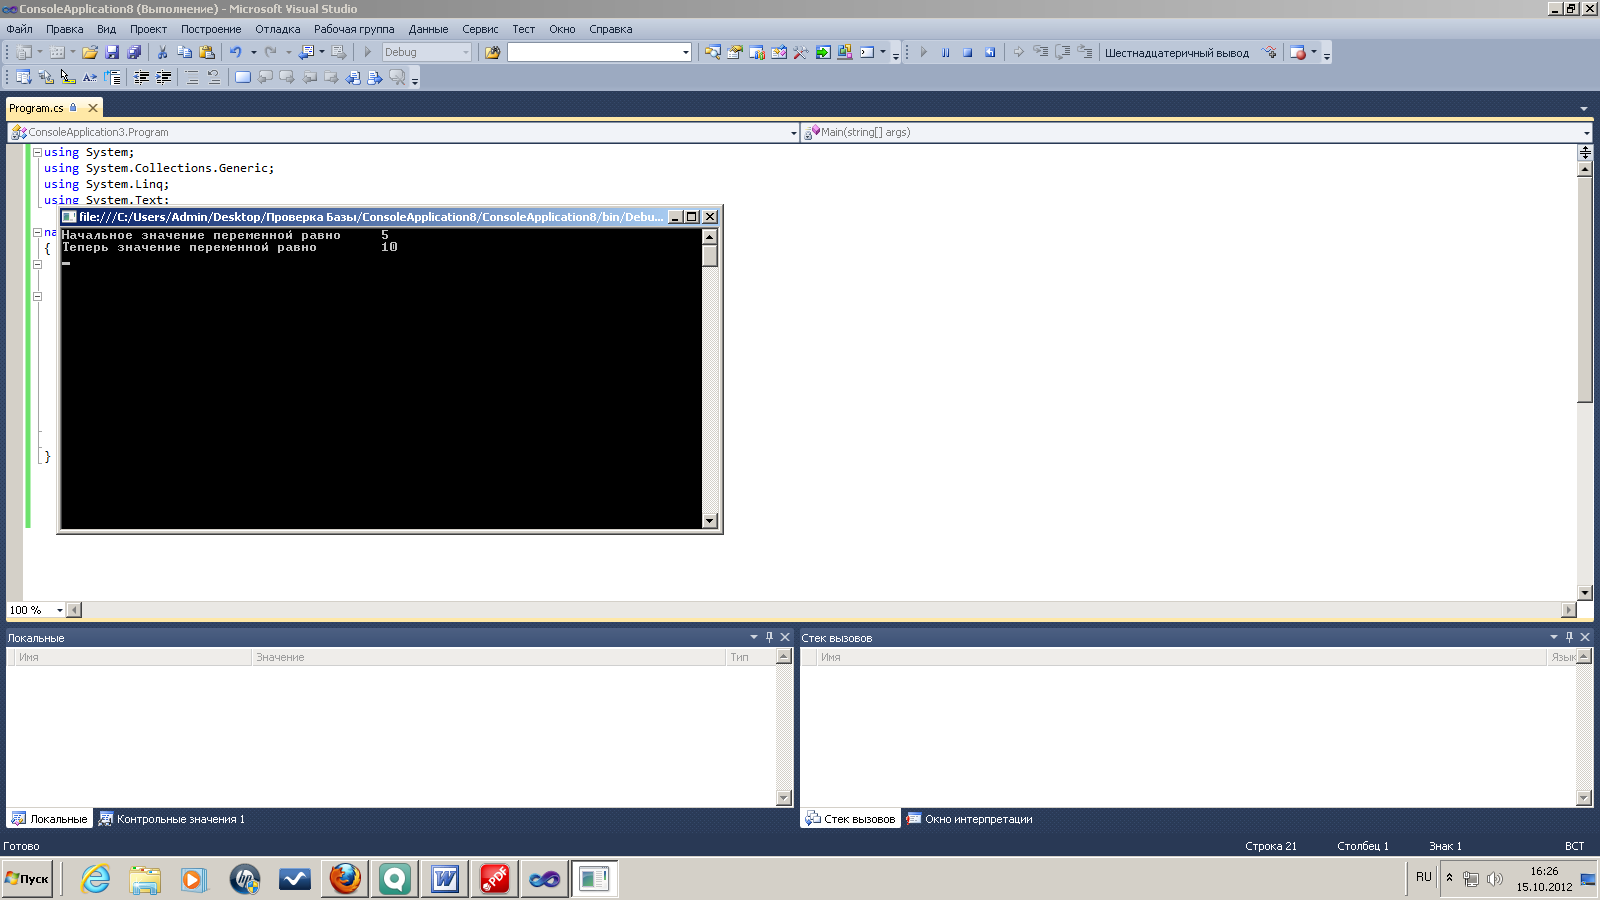The image size is (1600, 900).
Task: Save the current file with the floppy disk icon
Action: click(x=112, y=52)
